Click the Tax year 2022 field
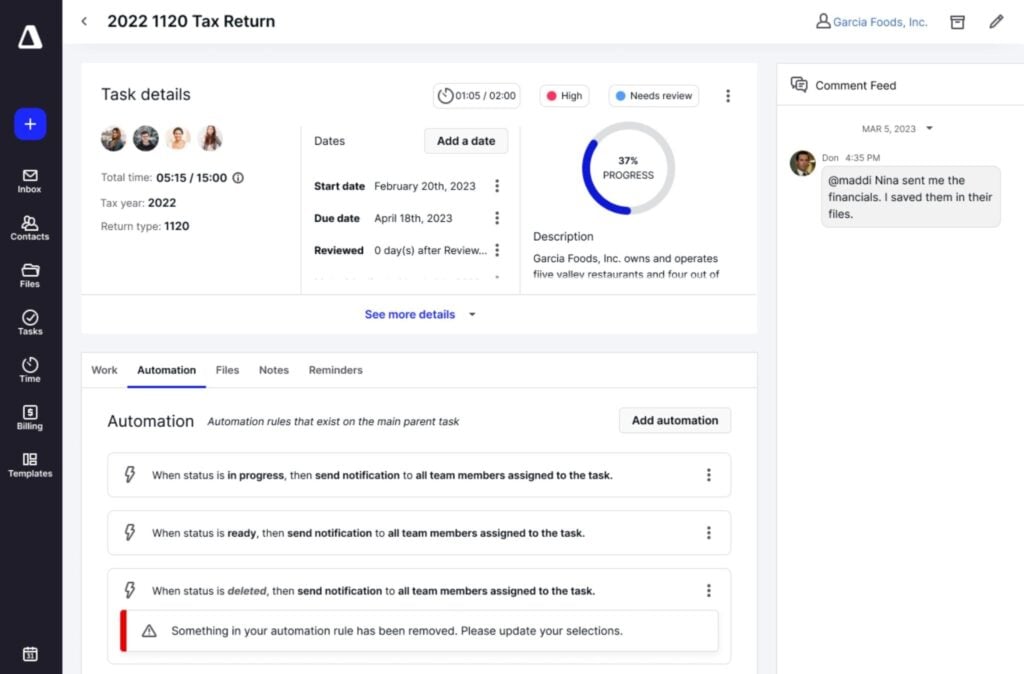The image size is (1024, 674). tap(138, 203)
